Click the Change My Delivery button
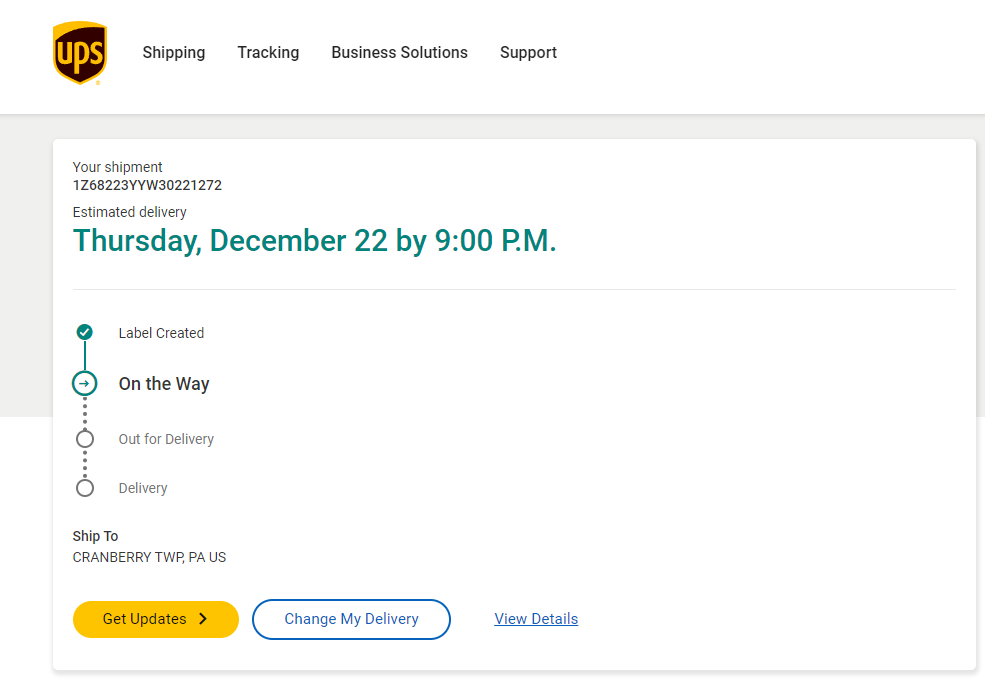The image size is (985, 694). (351, 619)
